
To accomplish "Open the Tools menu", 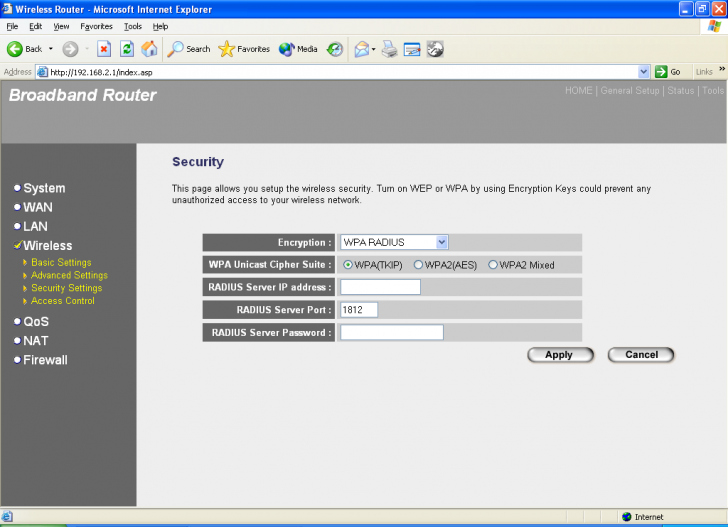I will (132, 26).
